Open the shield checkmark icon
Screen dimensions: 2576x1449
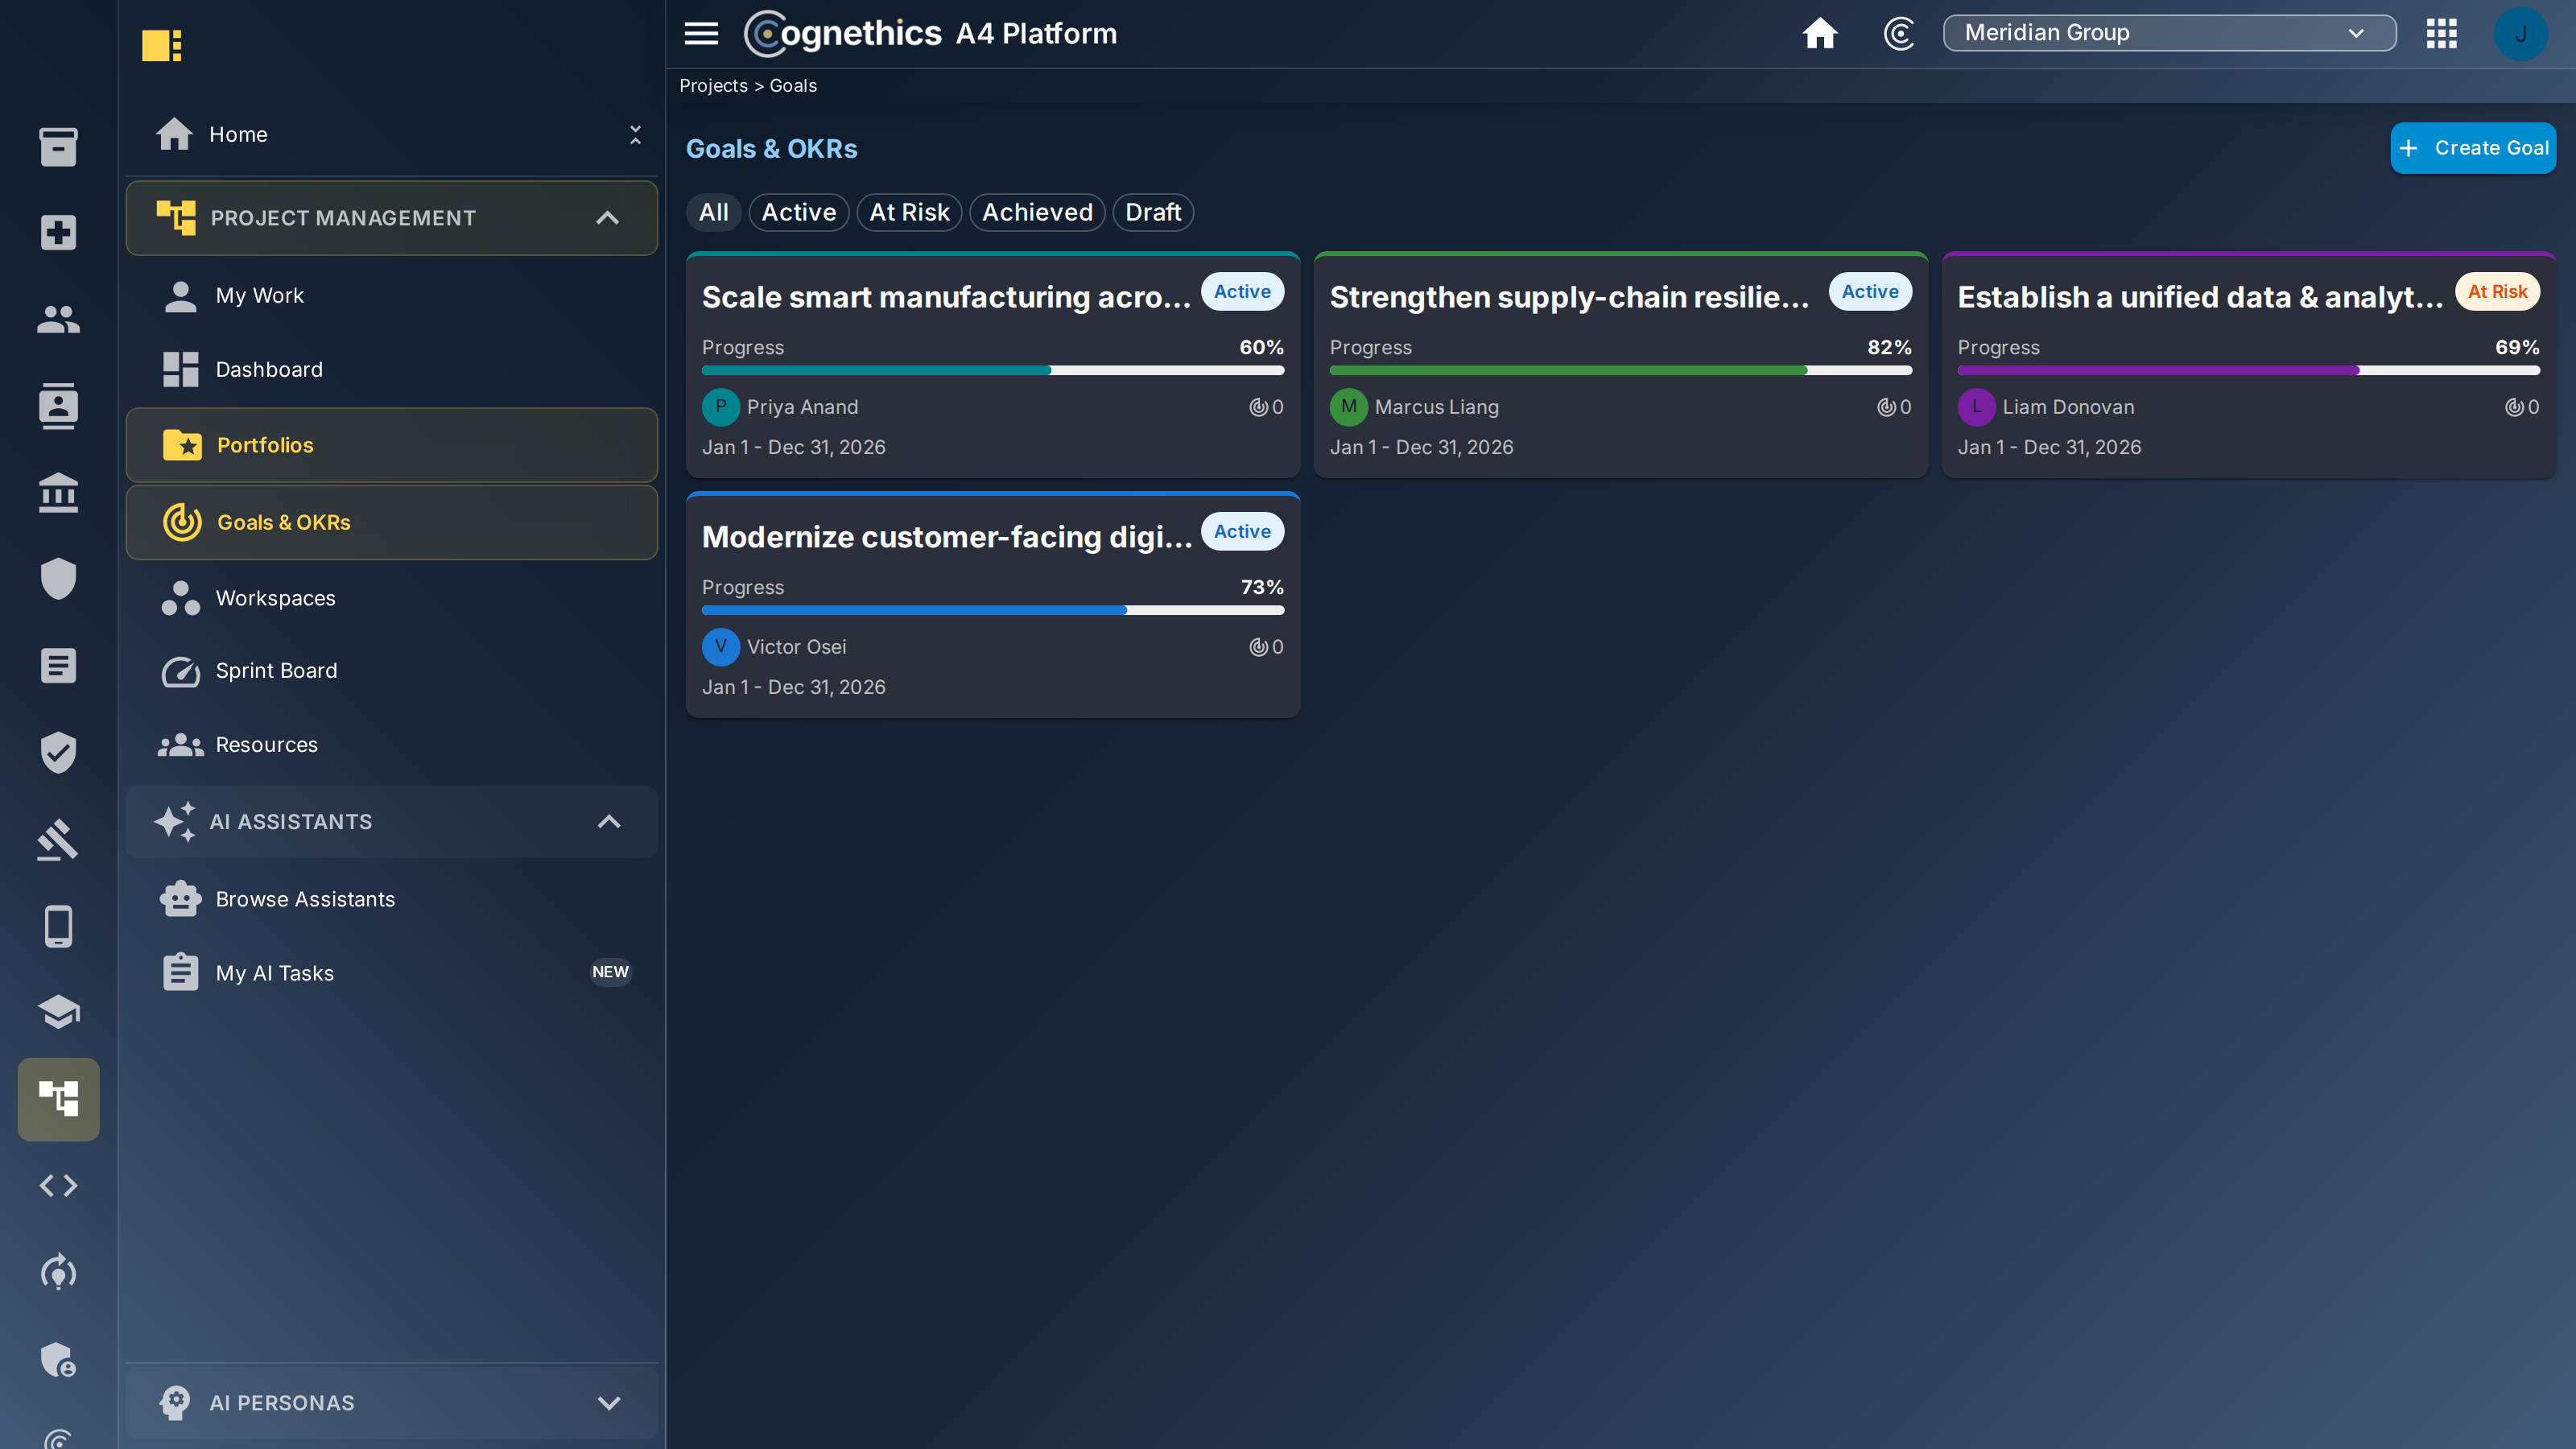pos(58,752)
